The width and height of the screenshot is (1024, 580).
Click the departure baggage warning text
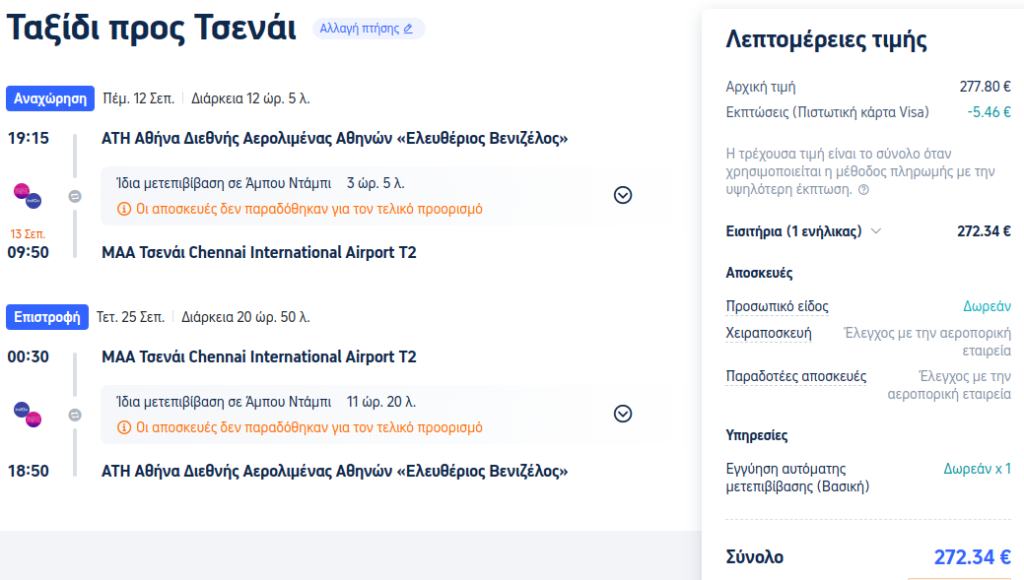pyautogui.click(x=309, y=209)
